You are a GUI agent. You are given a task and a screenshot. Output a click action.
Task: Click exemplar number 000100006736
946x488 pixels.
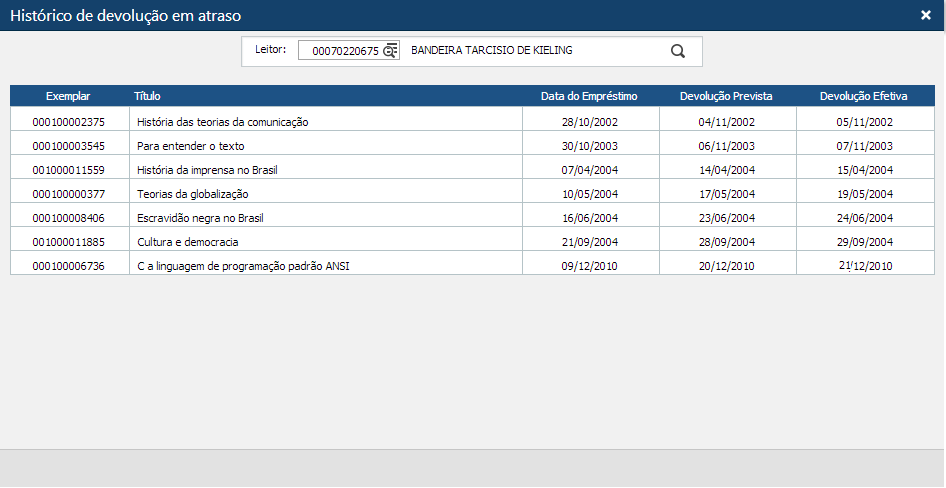68,266
